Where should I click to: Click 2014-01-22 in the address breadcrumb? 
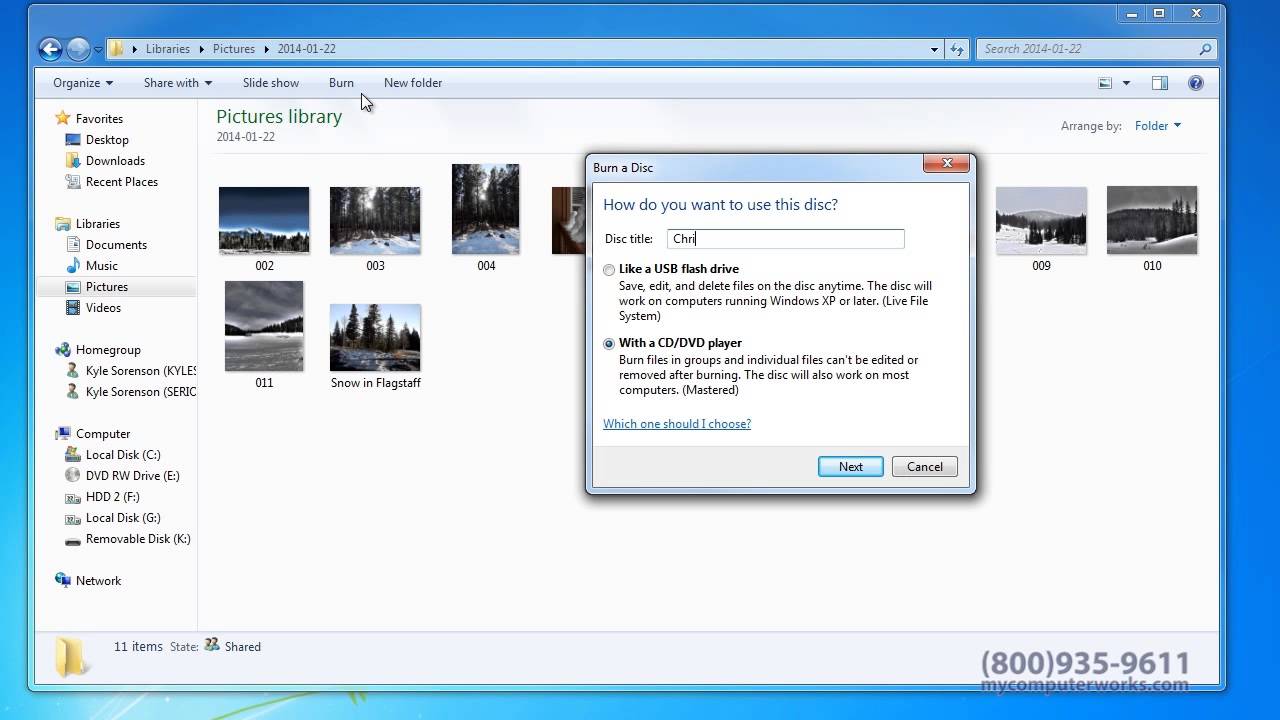click(307, 49)
